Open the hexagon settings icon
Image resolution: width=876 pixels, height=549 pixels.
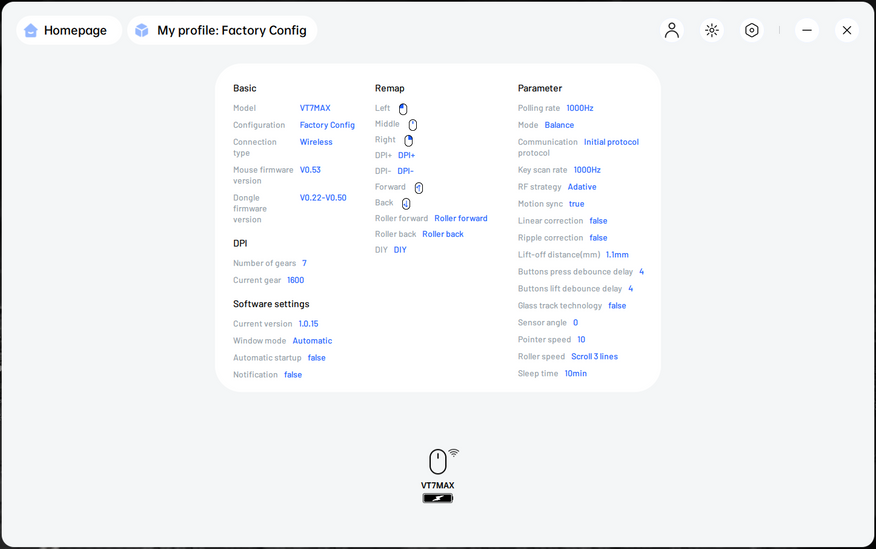click(x=752, y=30)
